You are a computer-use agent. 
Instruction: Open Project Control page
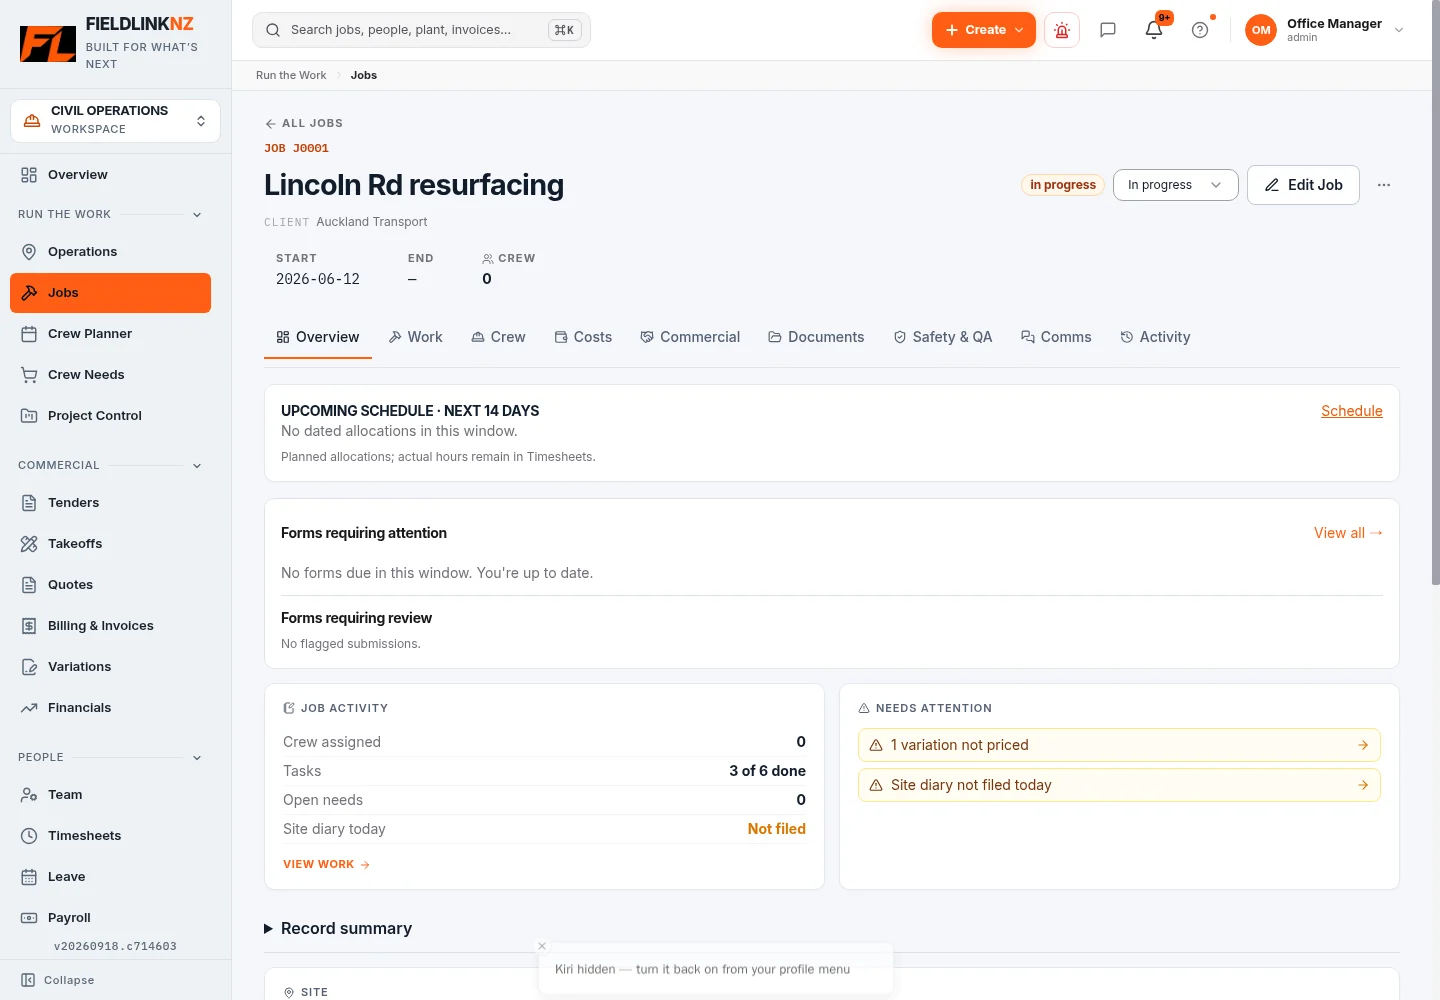(110, 416)
